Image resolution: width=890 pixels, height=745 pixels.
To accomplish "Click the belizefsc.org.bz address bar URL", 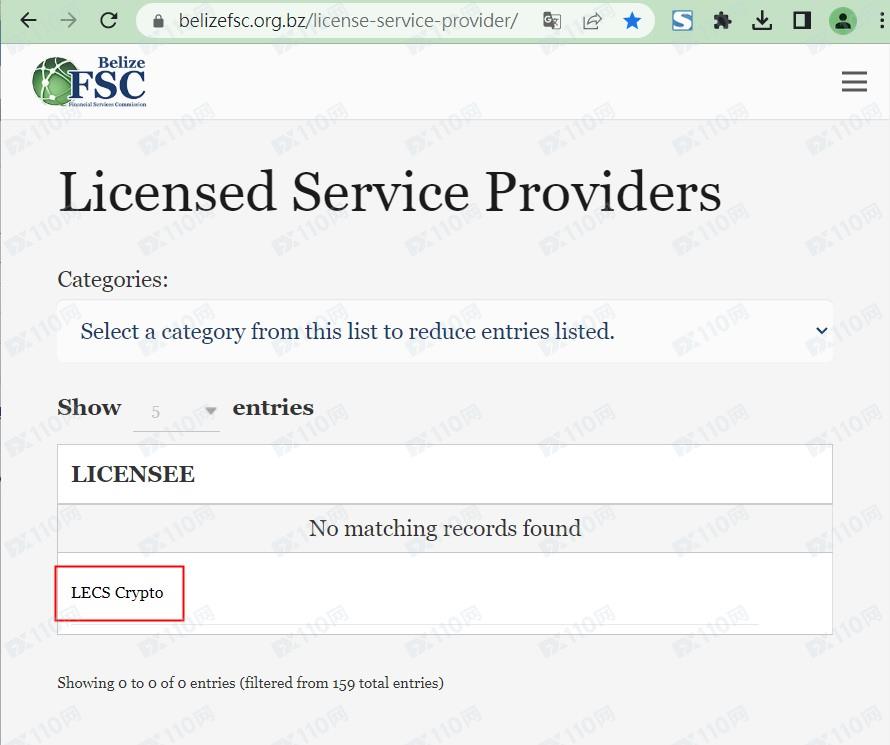I will coord(348,21).
